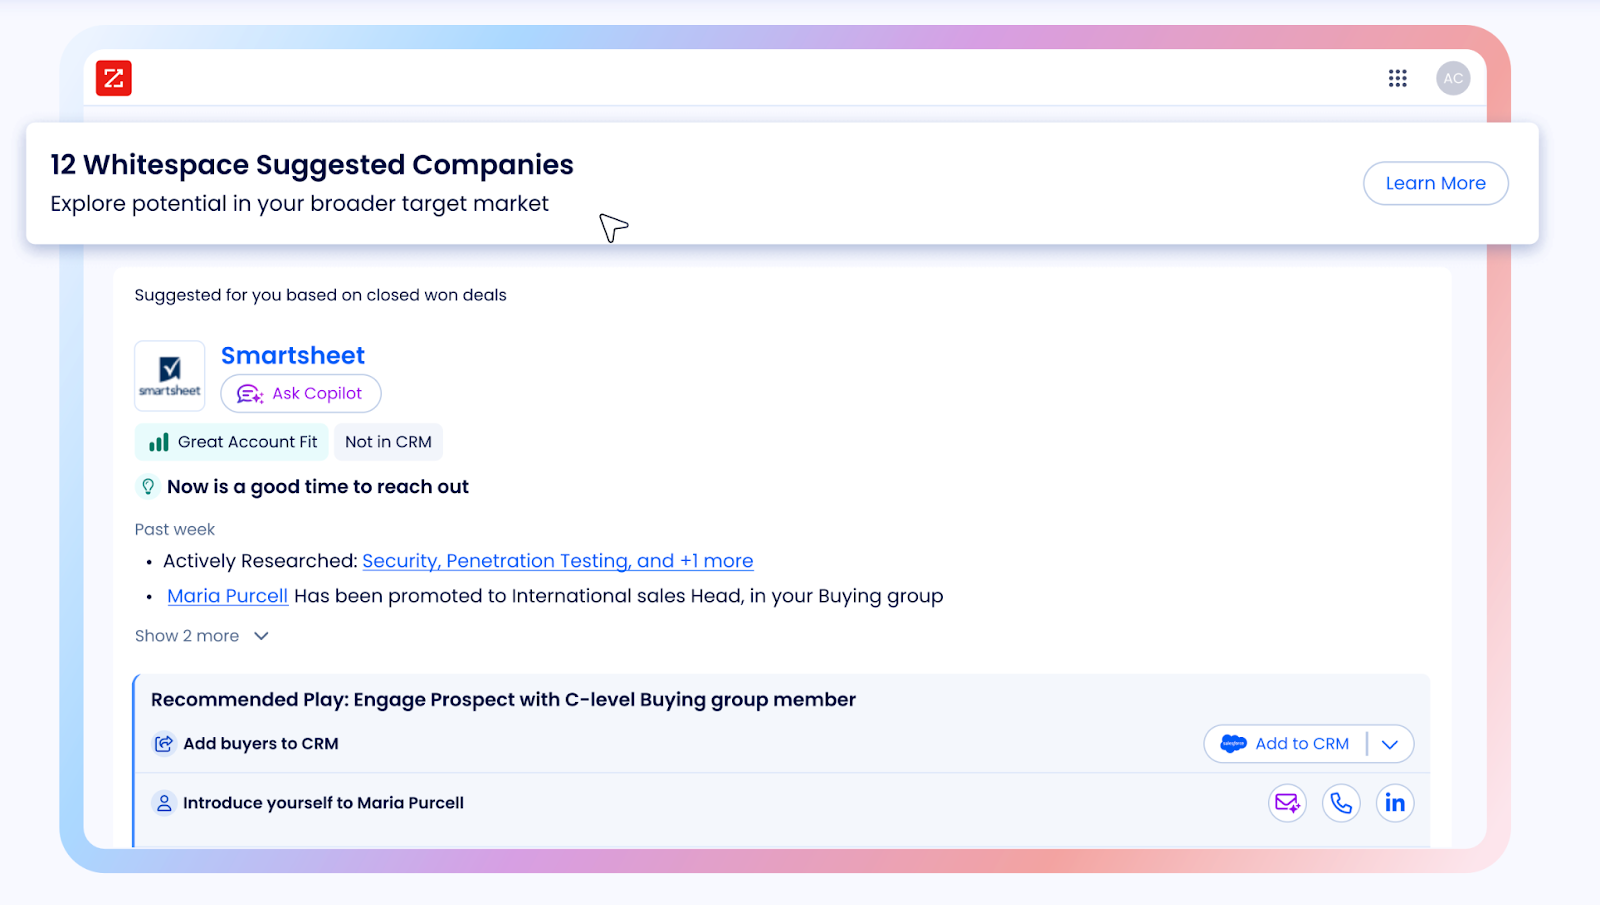
Task: Expand Show 2 more signals
Action: (202, 636)
